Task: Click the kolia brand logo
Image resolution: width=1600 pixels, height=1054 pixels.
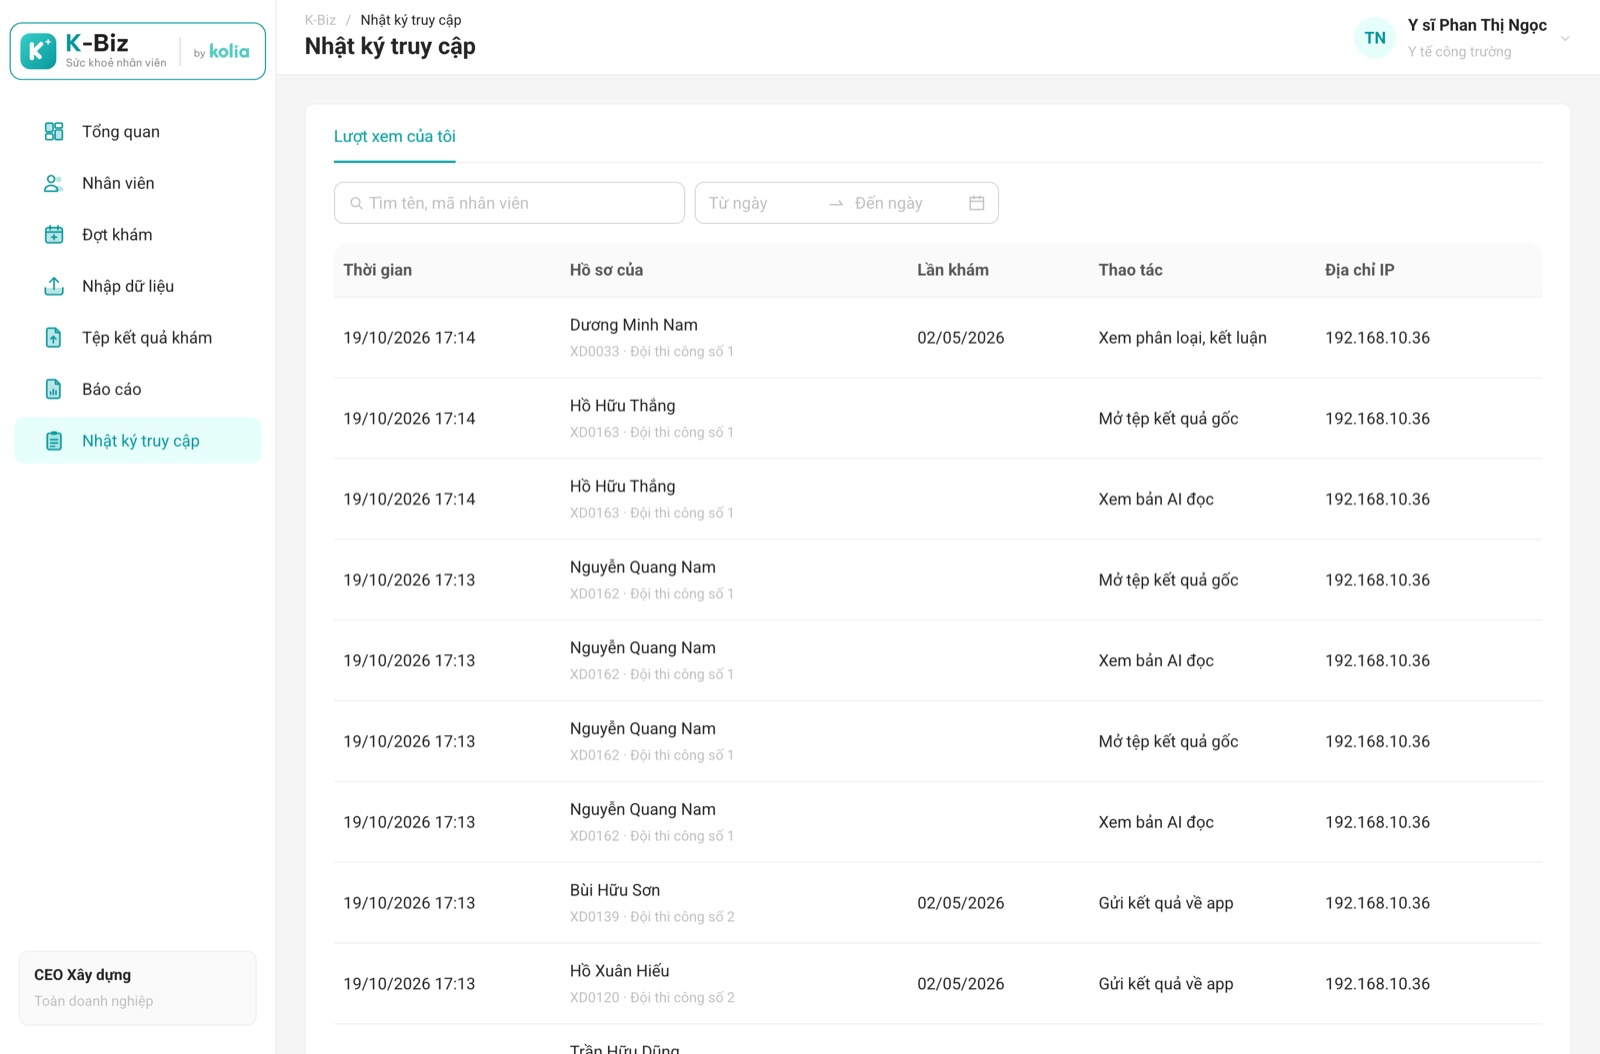Action: pos(229,51)
